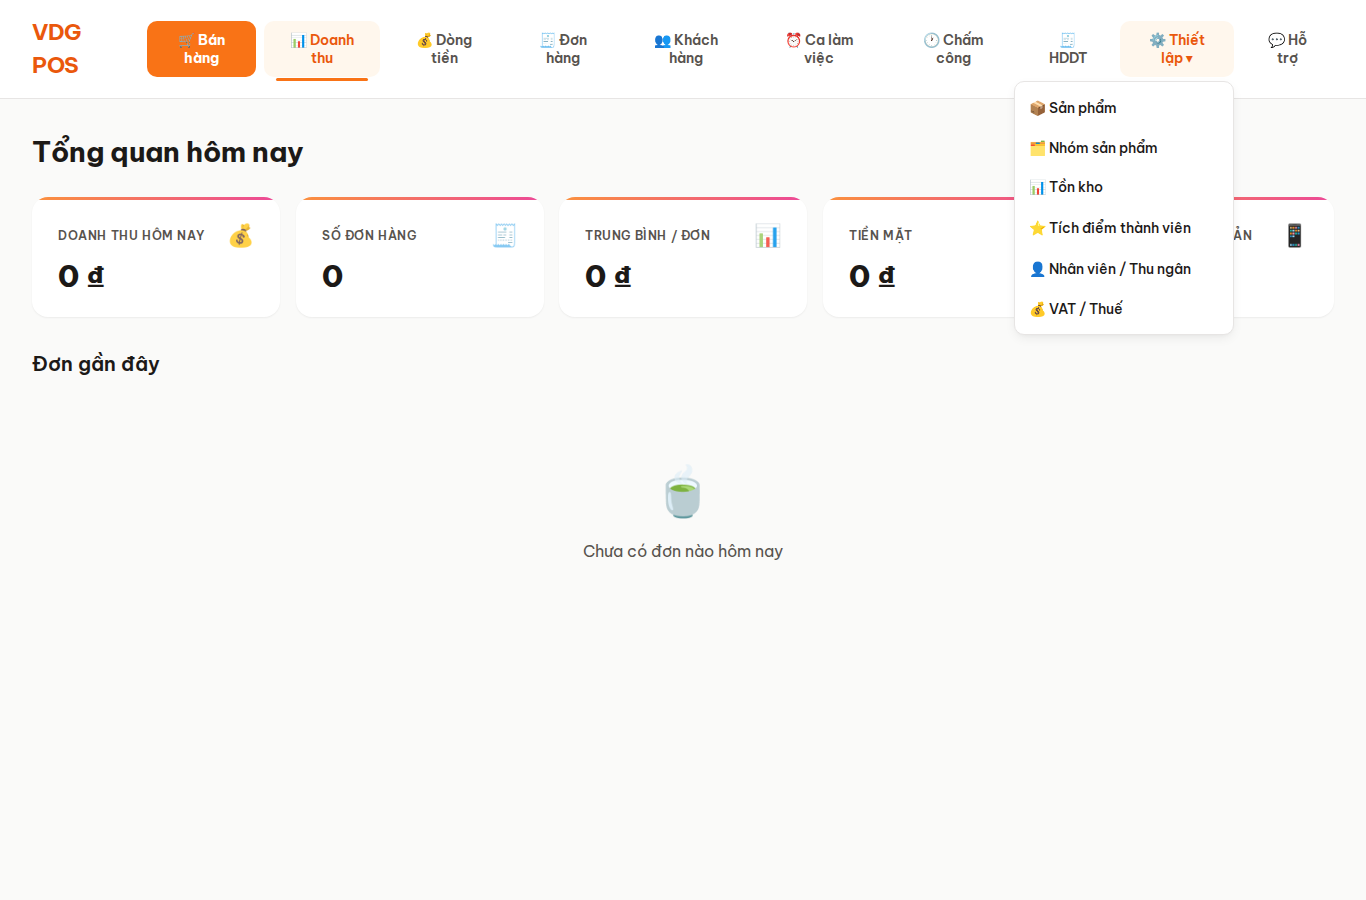Click the Chưa có đơn nào hôm nay message
1366x900 pixels.
click(683, 551)
